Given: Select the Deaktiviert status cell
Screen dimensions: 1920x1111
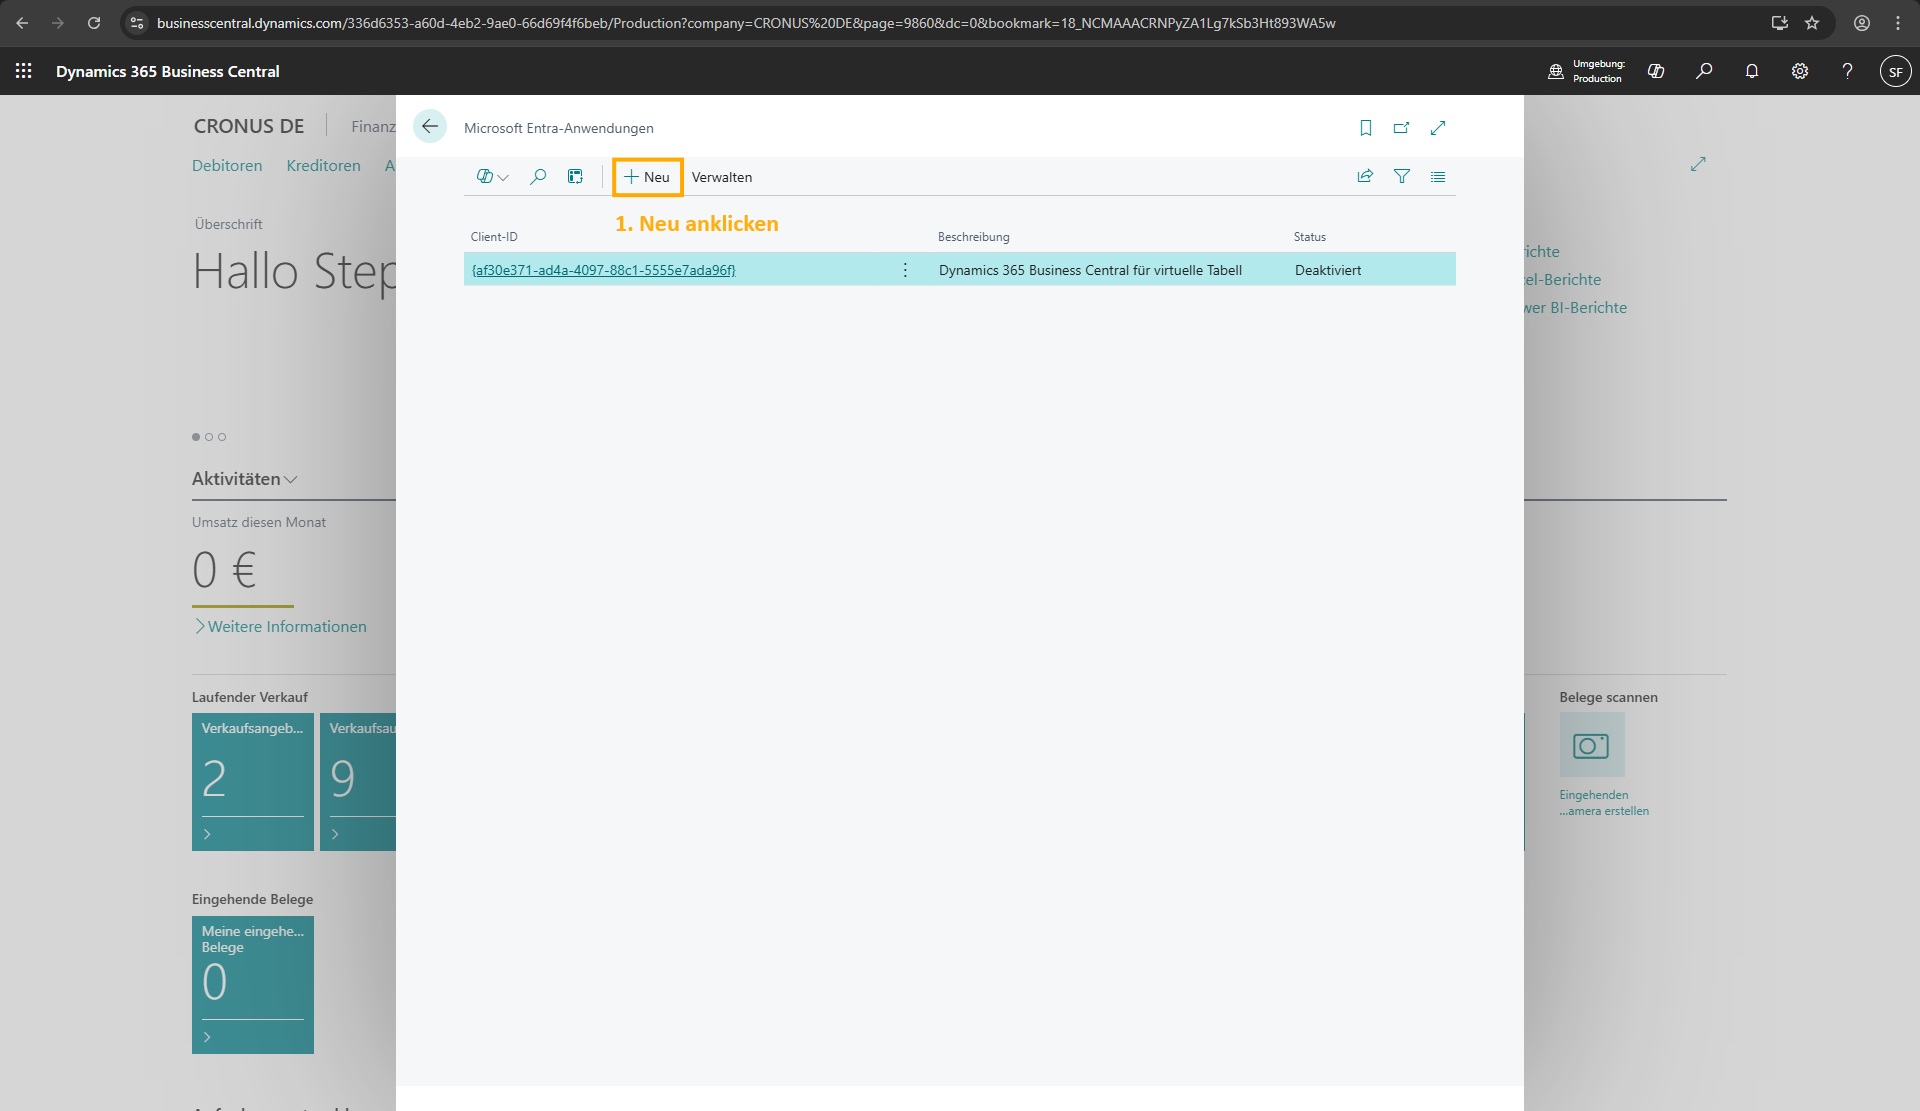Looking at the screenshot, I should coord(1328,270).
